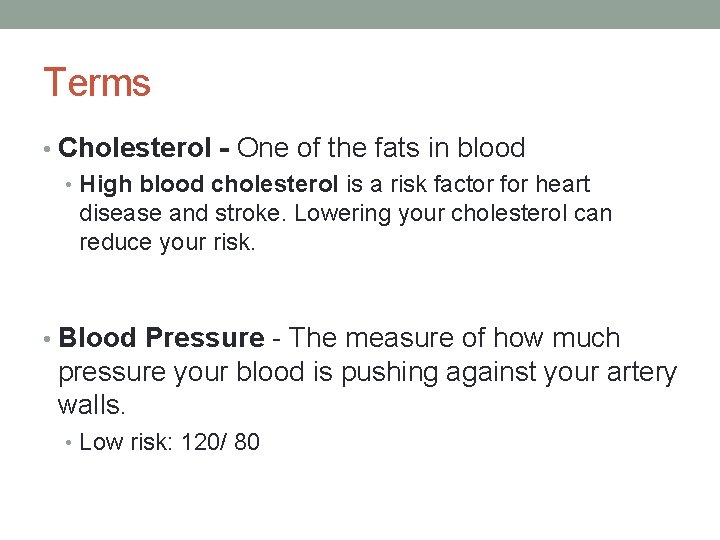Click the word "walls."
The width and height of the screenshot is (720, 540).
coord(92,406)
